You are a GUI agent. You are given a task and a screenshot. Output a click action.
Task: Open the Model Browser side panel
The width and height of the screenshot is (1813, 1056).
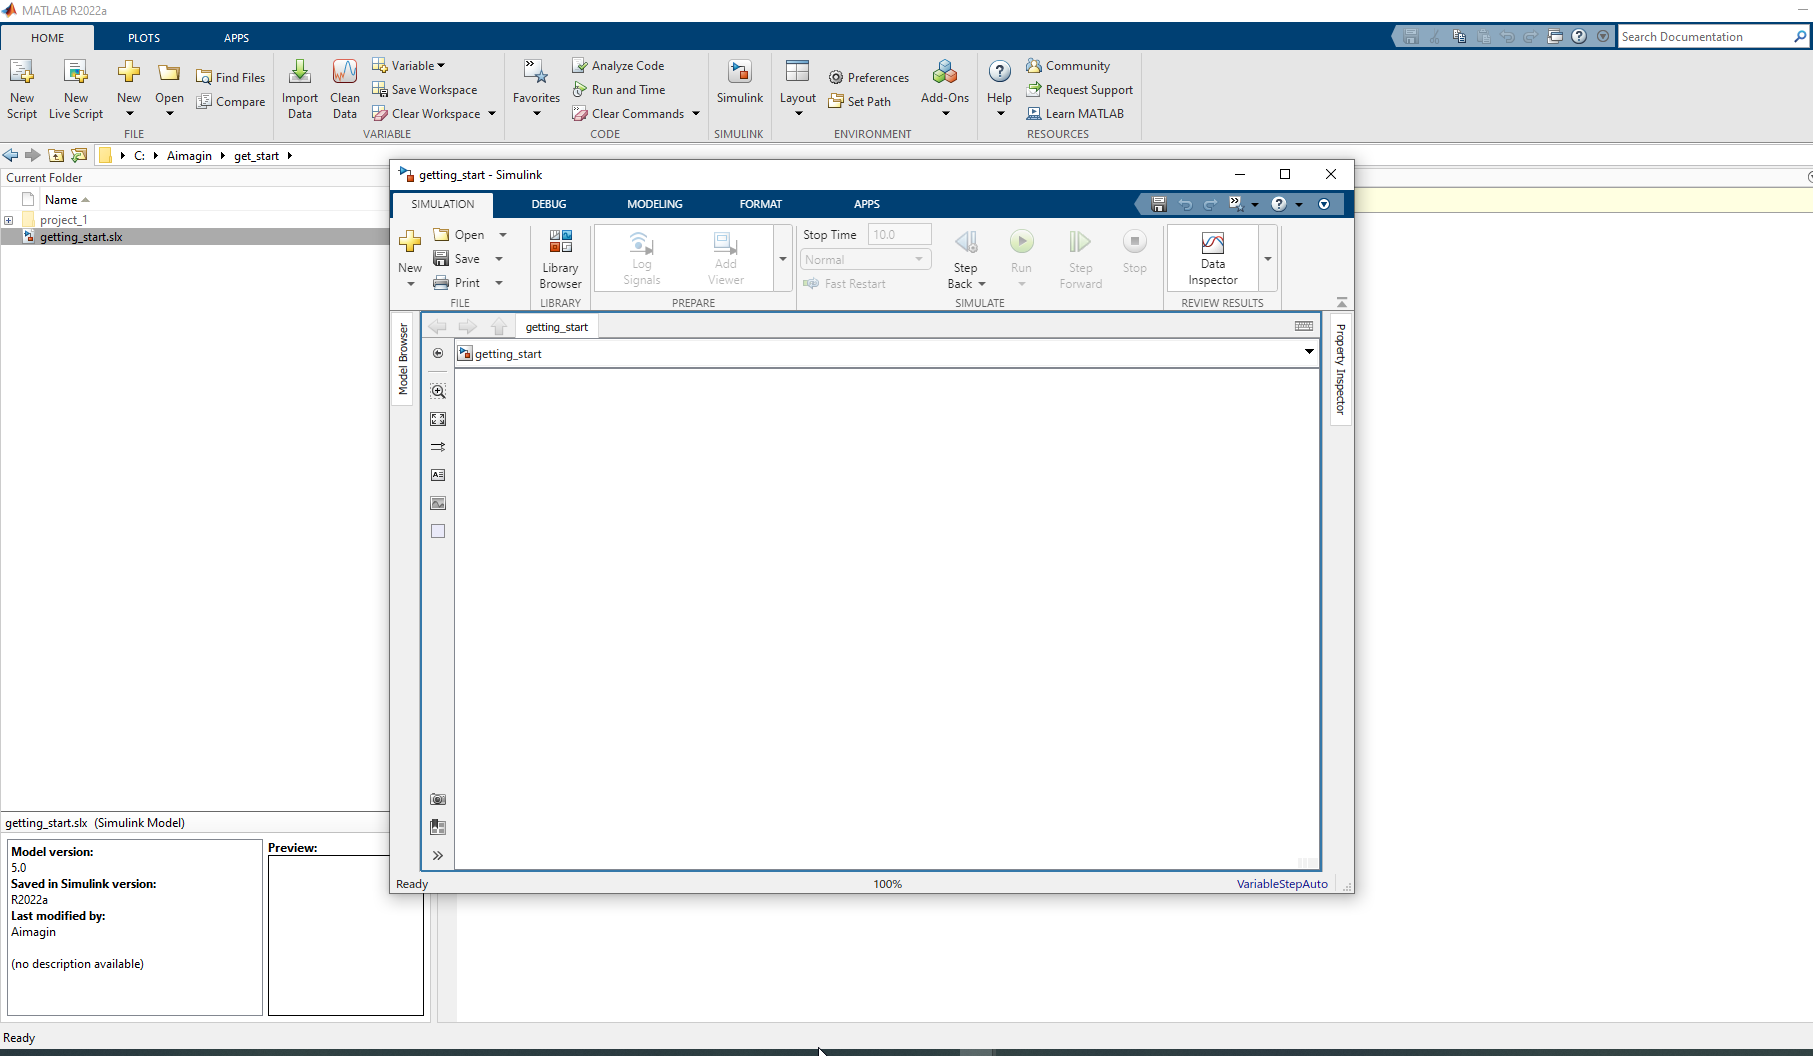point(403,358)
